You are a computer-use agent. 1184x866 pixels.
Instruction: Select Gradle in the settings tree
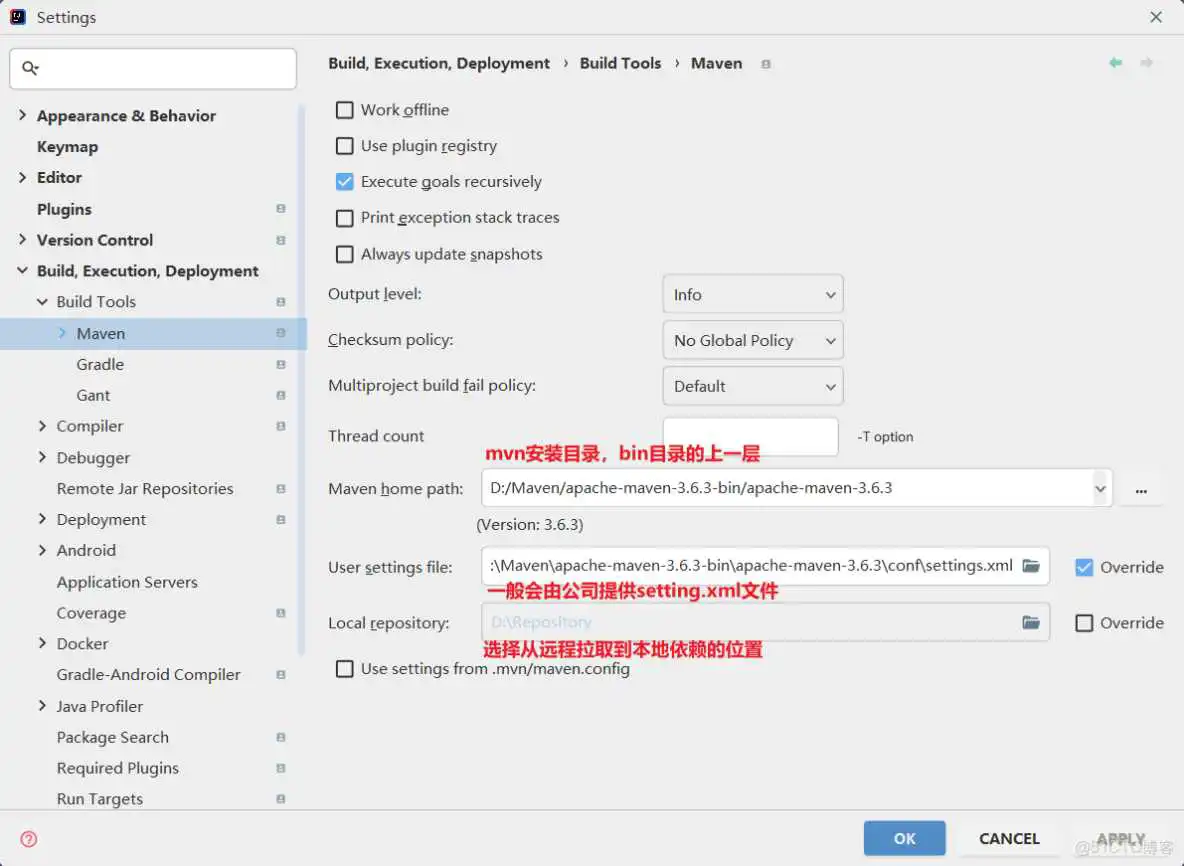tap(99, 364)
